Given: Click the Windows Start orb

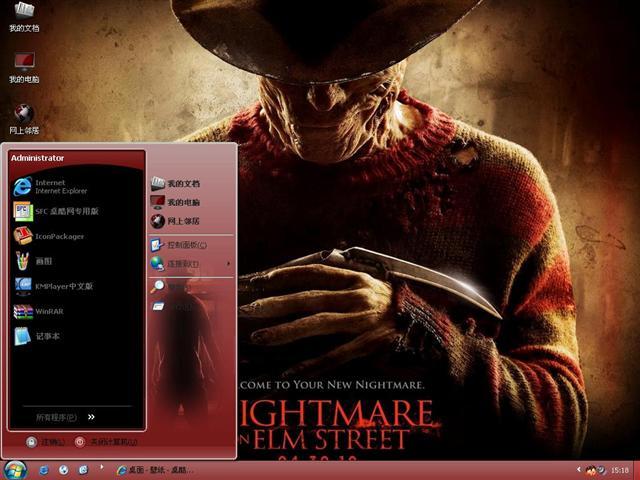Looking at the screenshot, I should coord(15,470).
